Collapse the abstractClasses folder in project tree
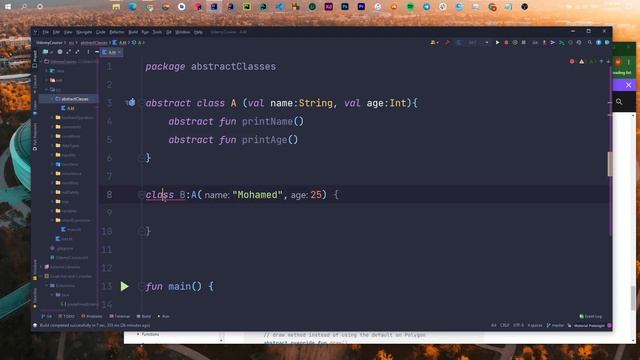Screen dimensions: 640x360 point(52,99)
